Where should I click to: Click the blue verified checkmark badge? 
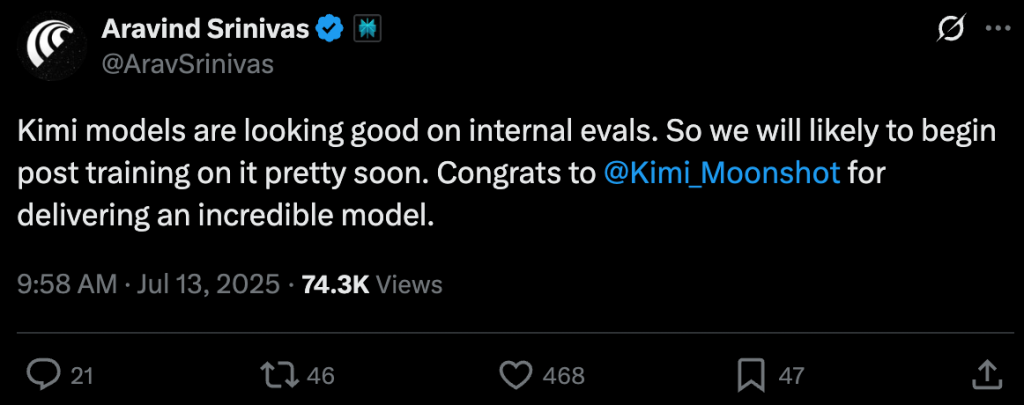[330, 28]
